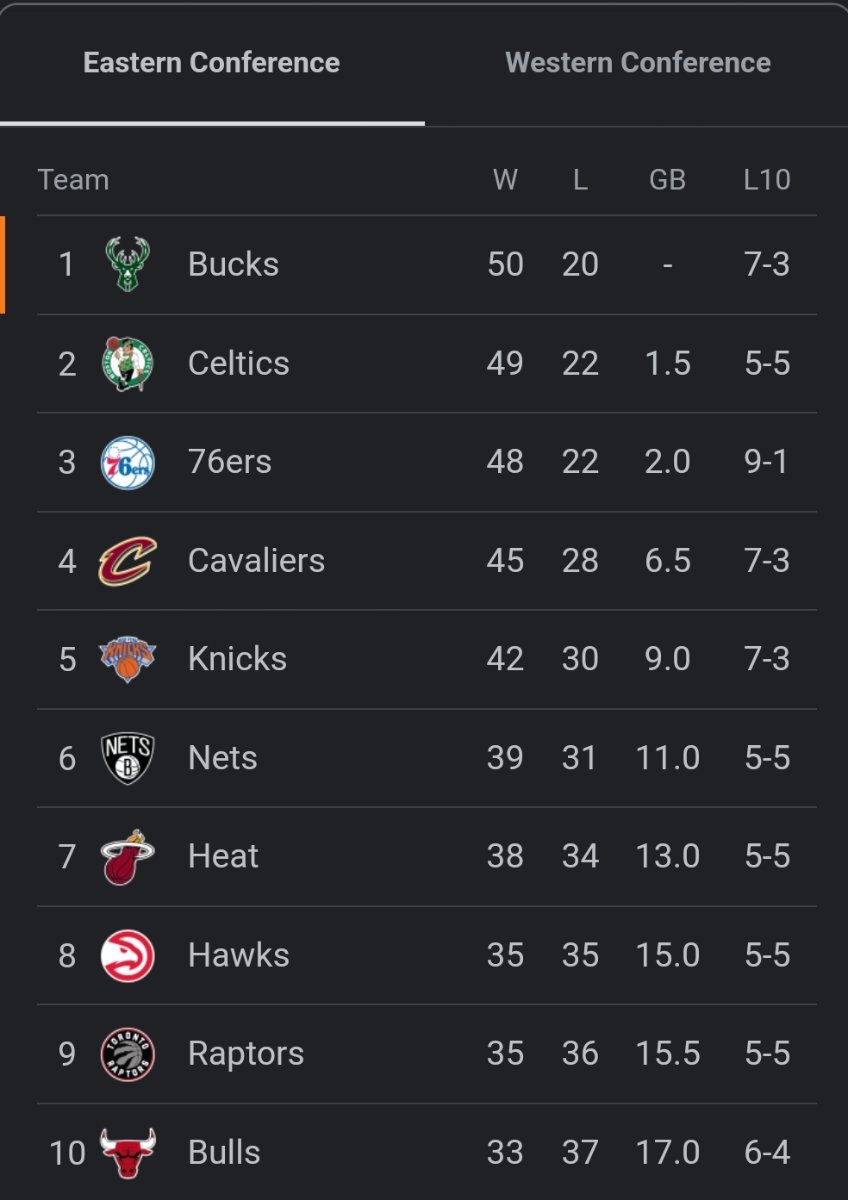The width and height of the screenshot is (848, 1200).
Task: Open the Raptors team name link
Action: (x=246, y=1054)
